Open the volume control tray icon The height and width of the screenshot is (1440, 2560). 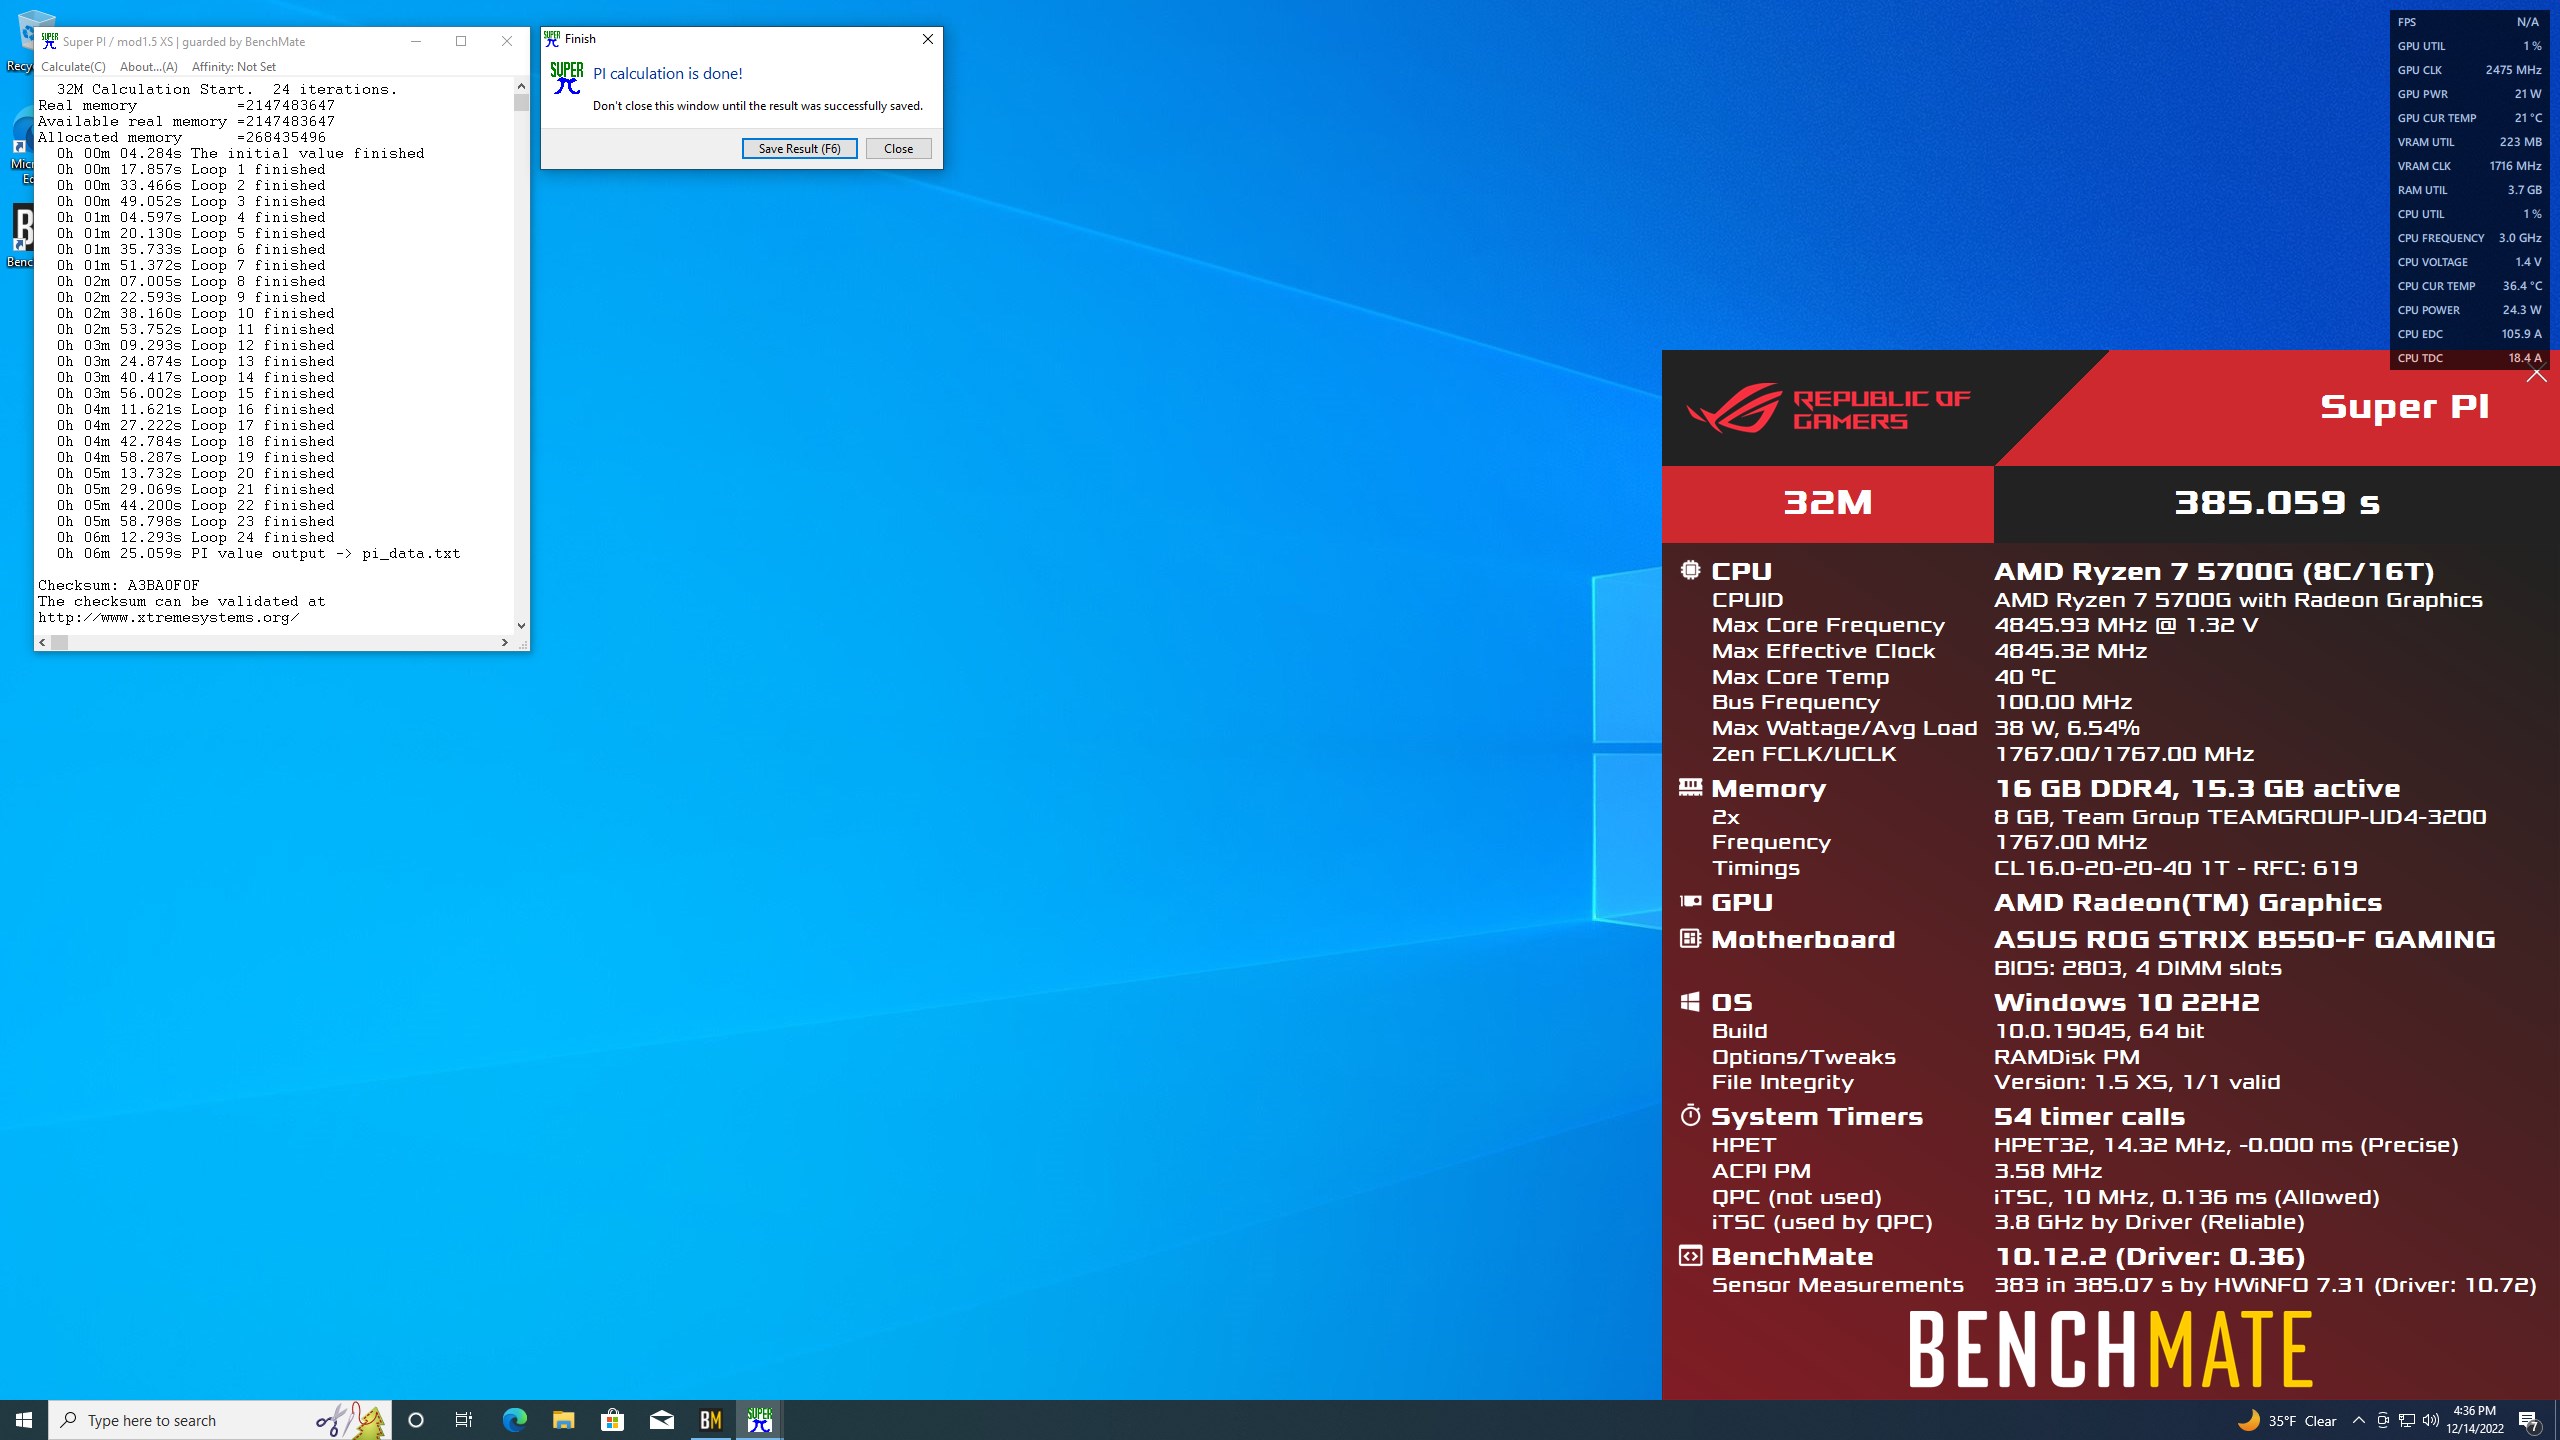2431,1420
